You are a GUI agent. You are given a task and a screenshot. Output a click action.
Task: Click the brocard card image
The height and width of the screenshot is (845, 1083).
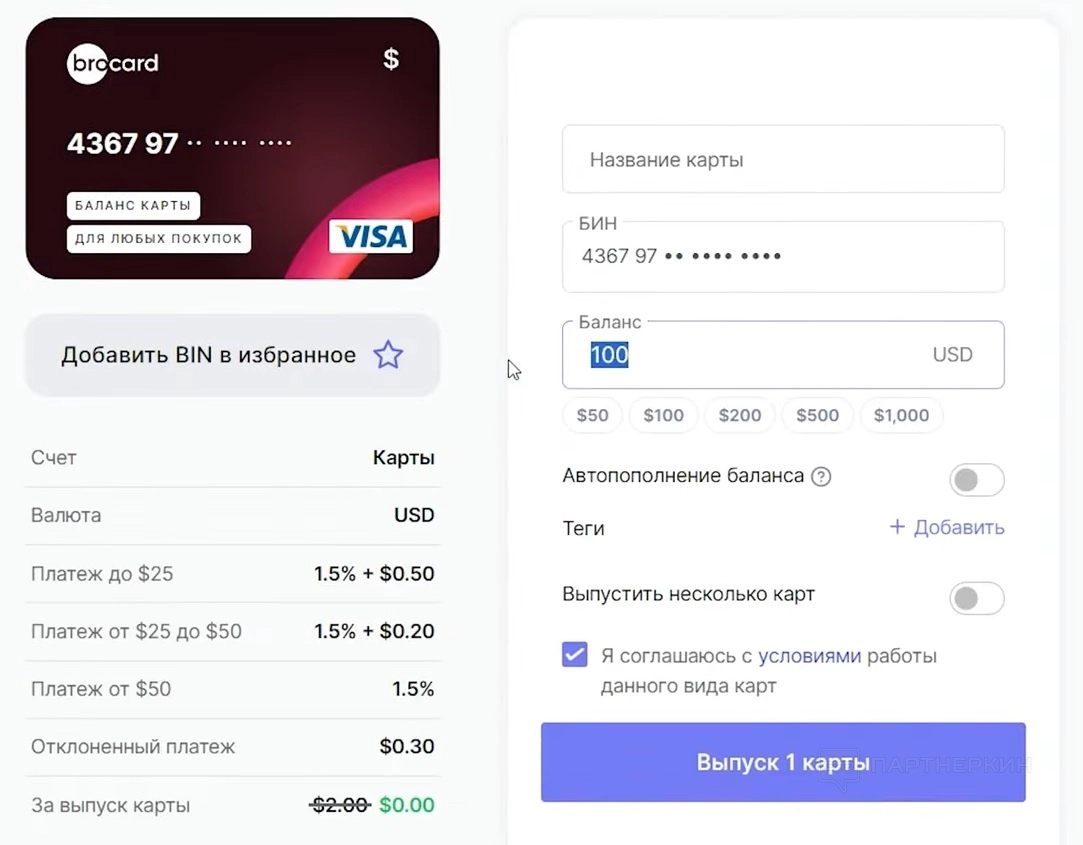click(x=233, y=148)
